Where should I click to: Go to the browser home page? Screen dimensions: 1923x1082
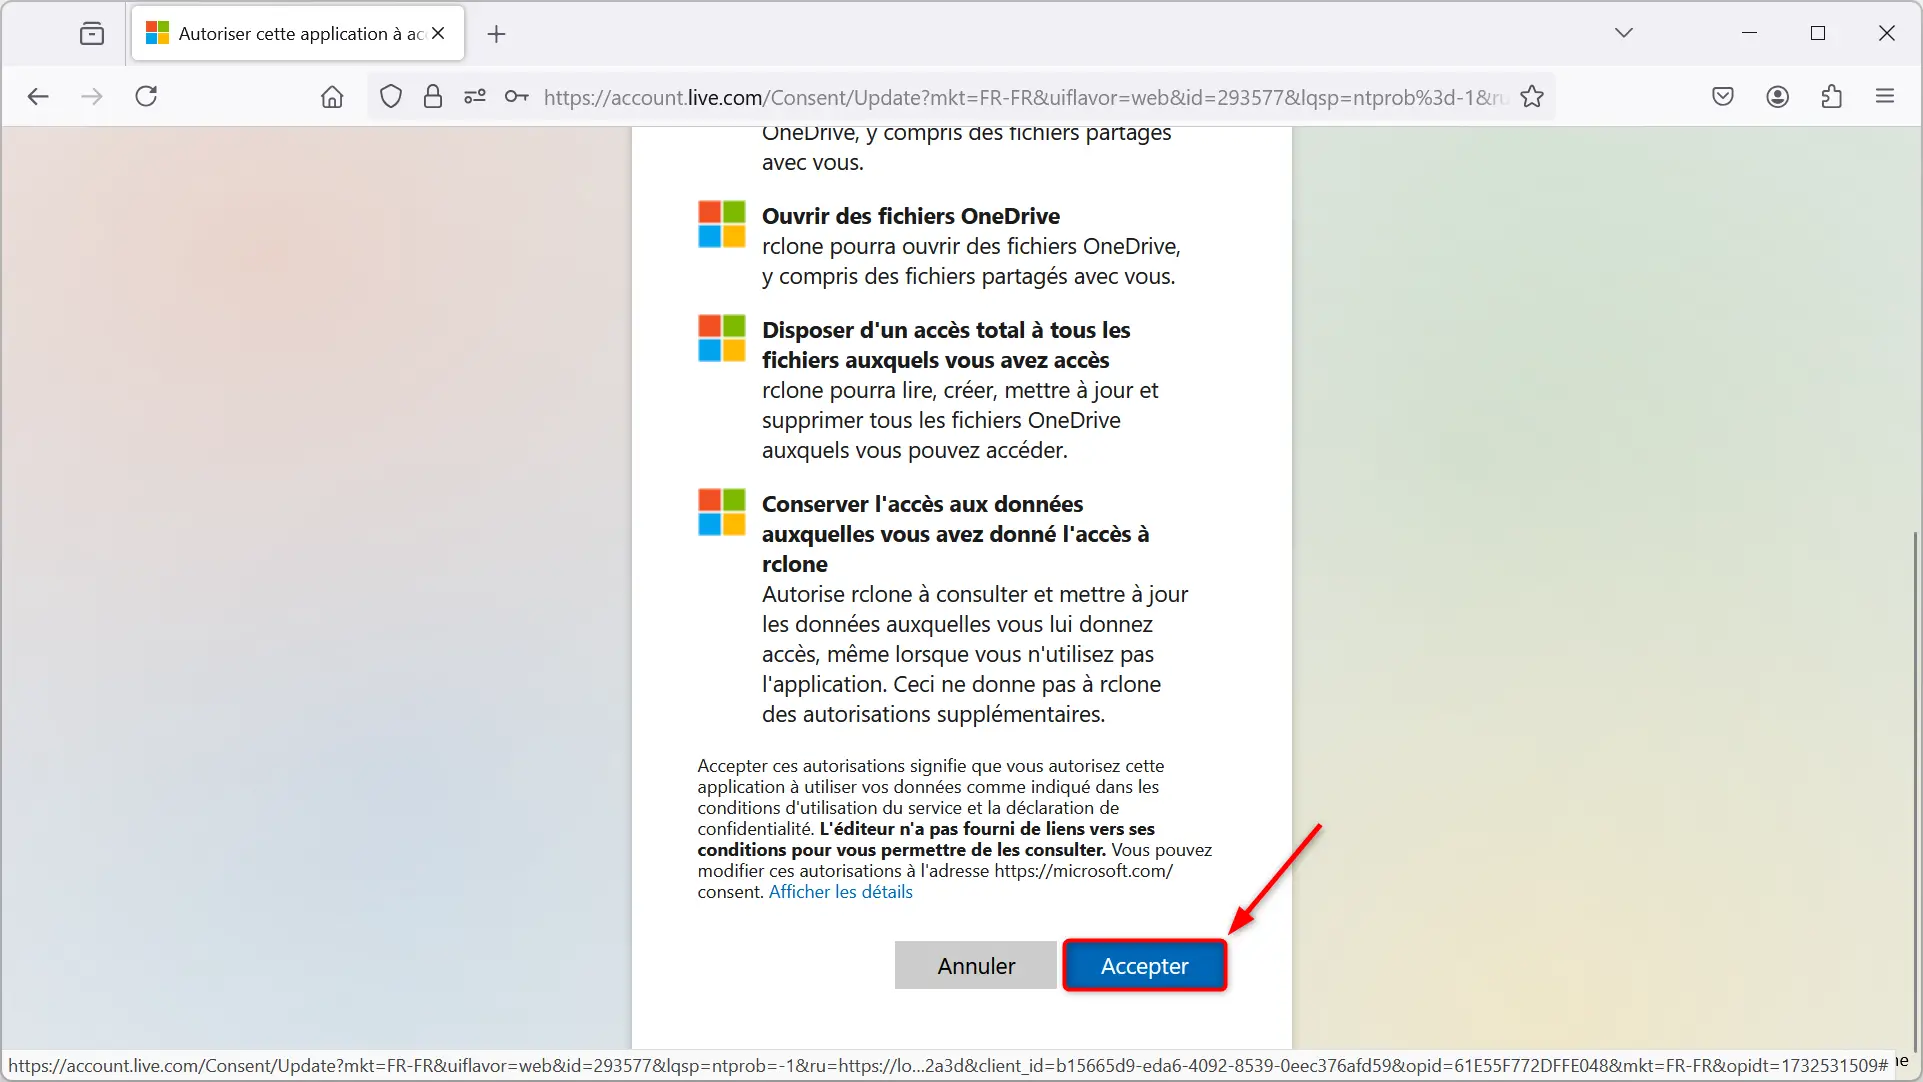tap(331, 96)
